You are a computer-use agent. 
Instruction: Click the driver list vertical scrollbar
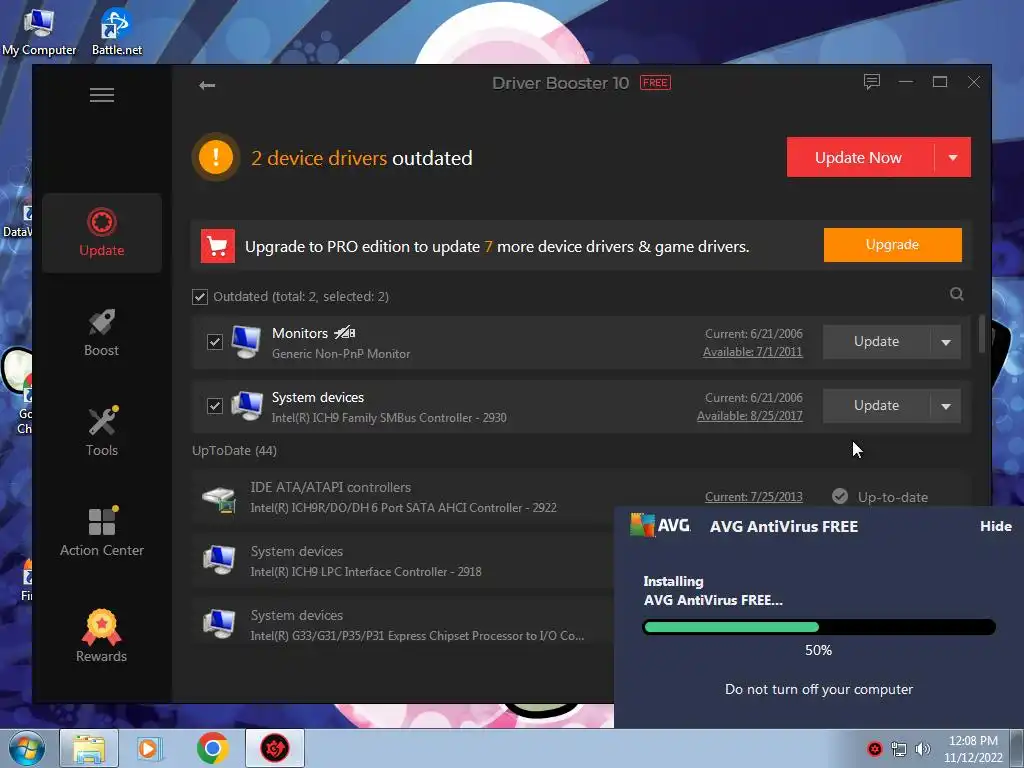982,334
